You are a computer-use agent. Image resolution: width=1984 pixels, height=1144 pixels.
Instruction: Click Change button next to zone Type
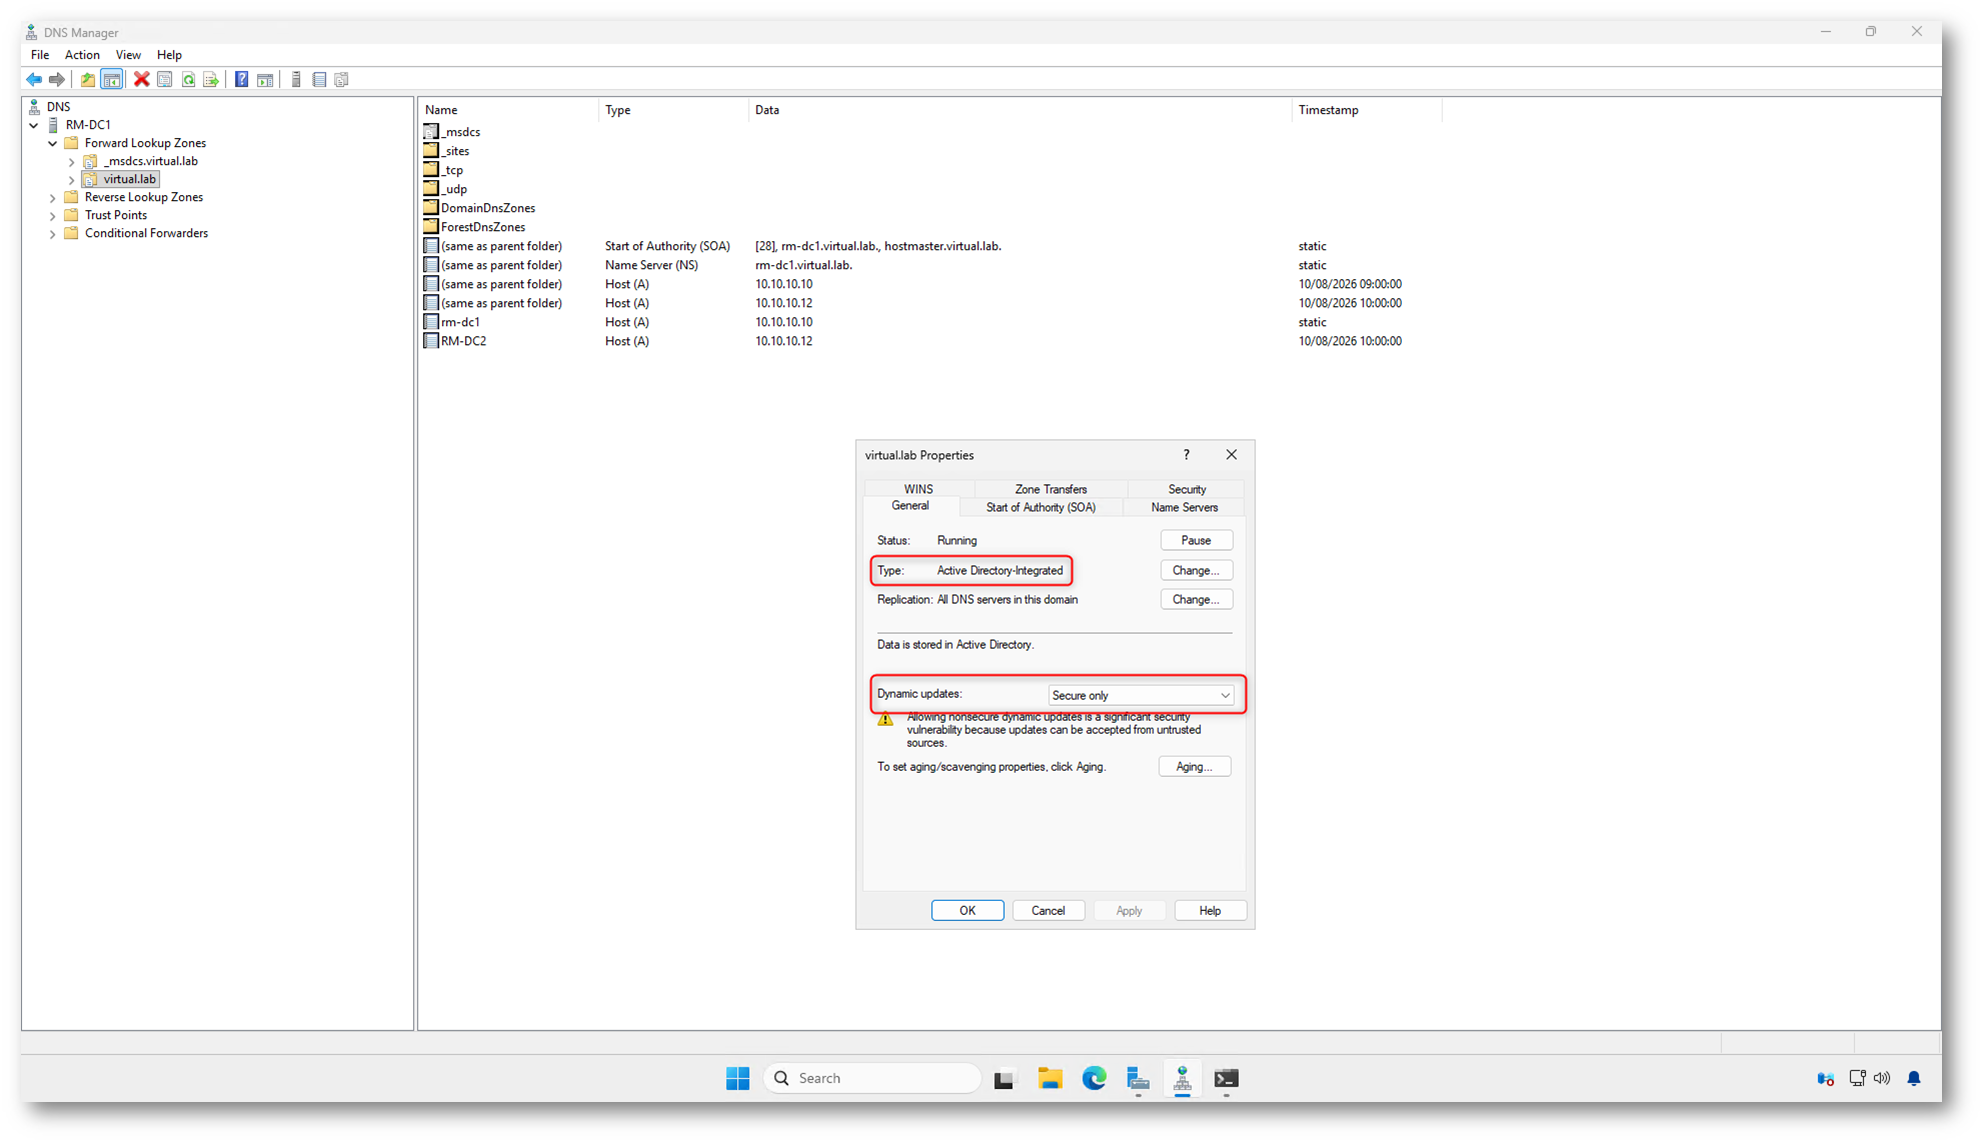tap(1196, 570)
